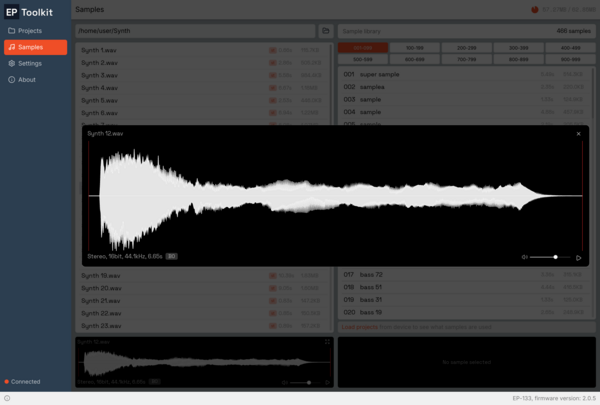This screenshot has width=600, height=405.
Task: Play sample in the bottom preview panel
Action: (x=328, y=382)
